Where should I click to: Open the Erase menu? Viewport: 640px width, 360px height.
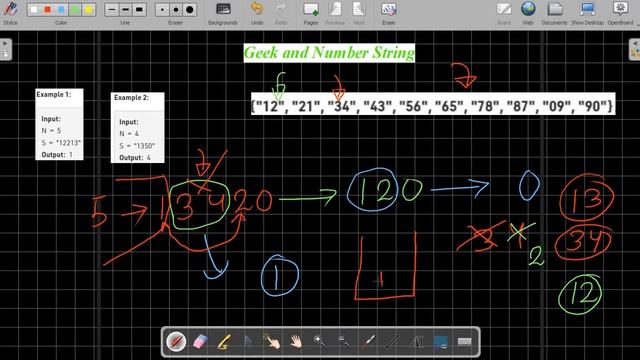[389, 13]
